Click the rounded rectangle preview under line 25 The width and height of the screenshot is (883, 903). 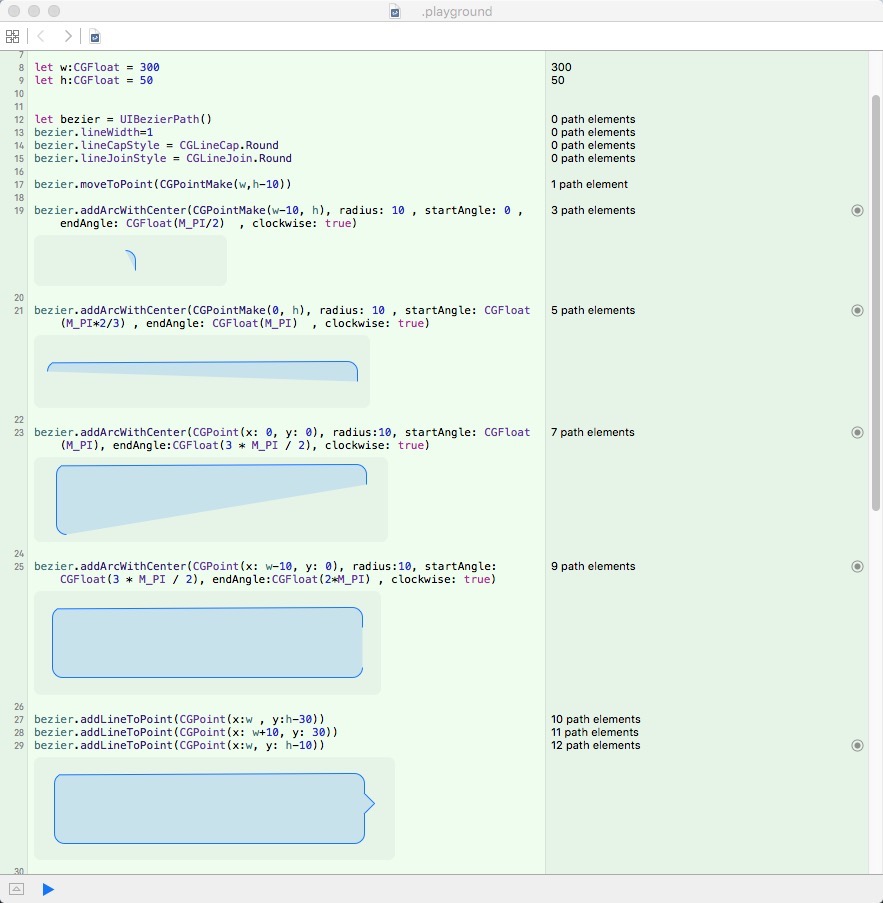click(x=207, y=642)
